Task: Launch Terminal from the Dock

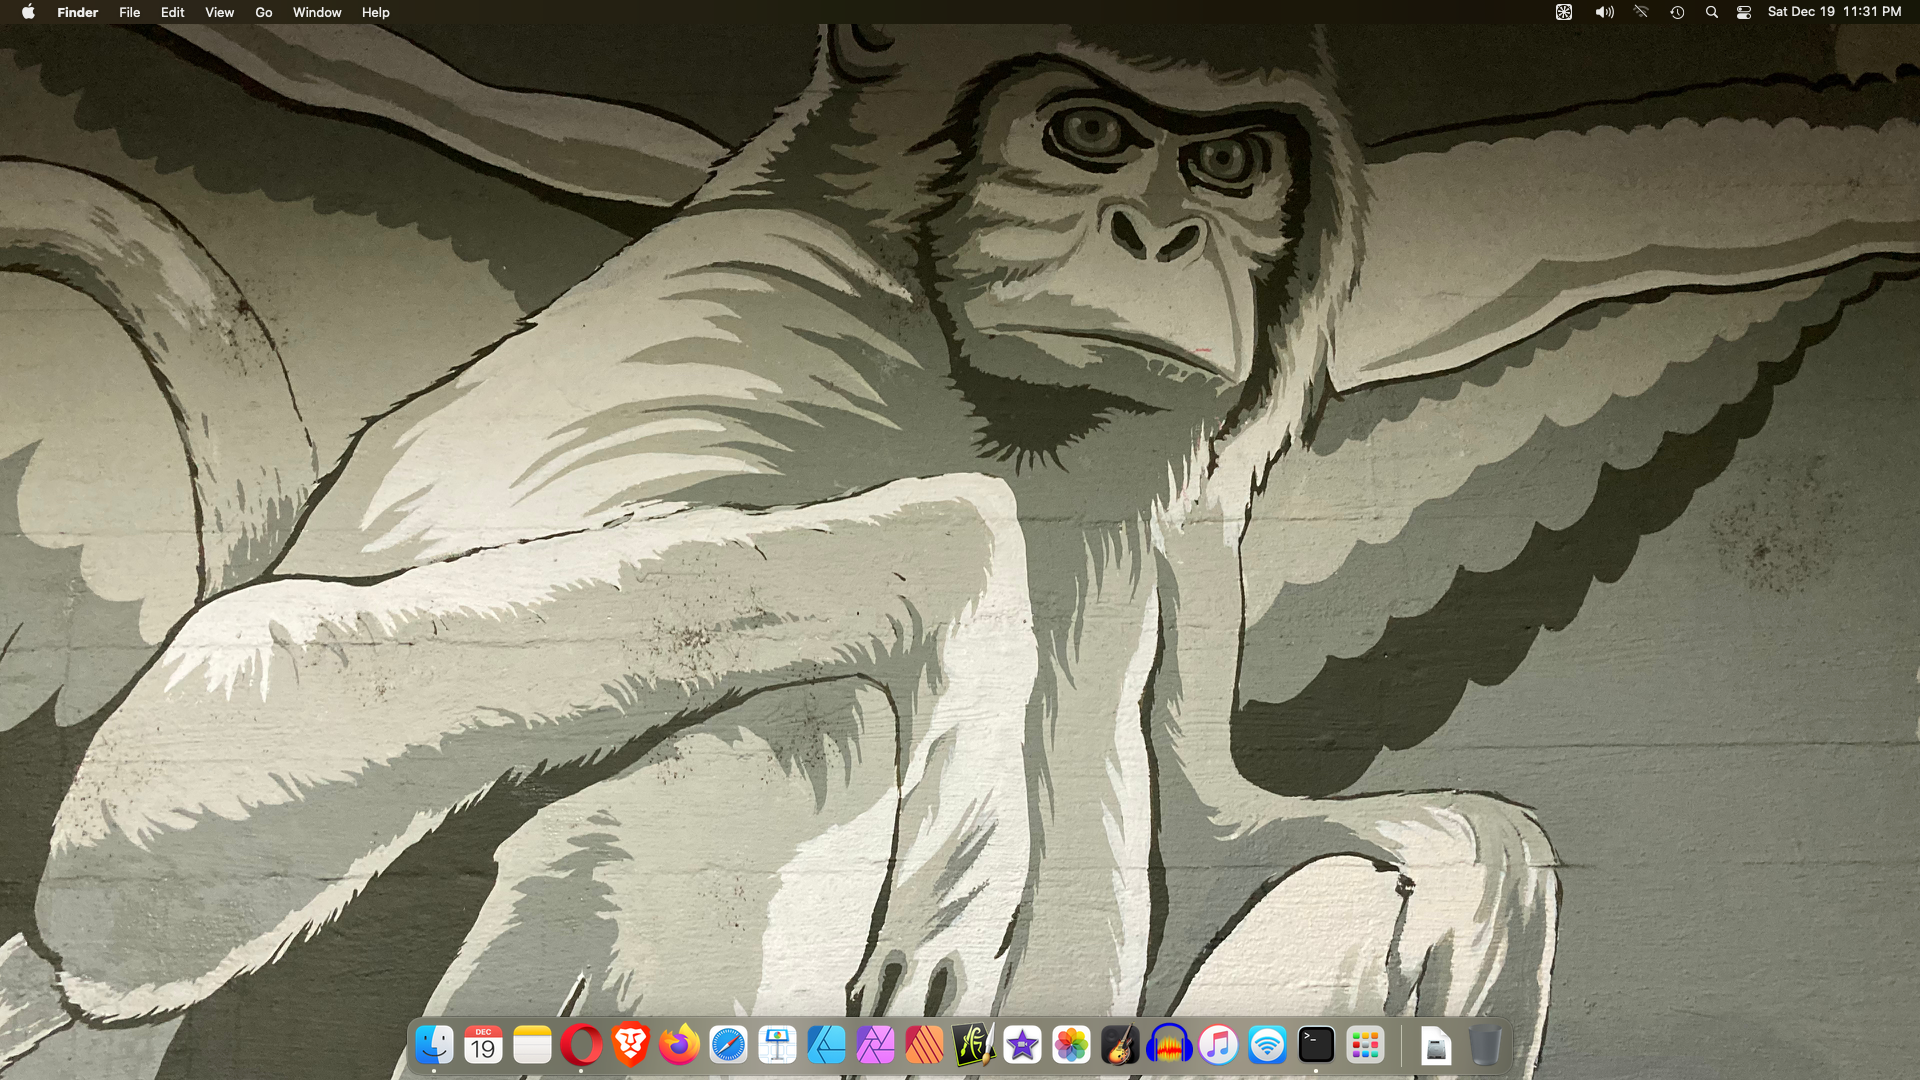Action: 1316,1046
